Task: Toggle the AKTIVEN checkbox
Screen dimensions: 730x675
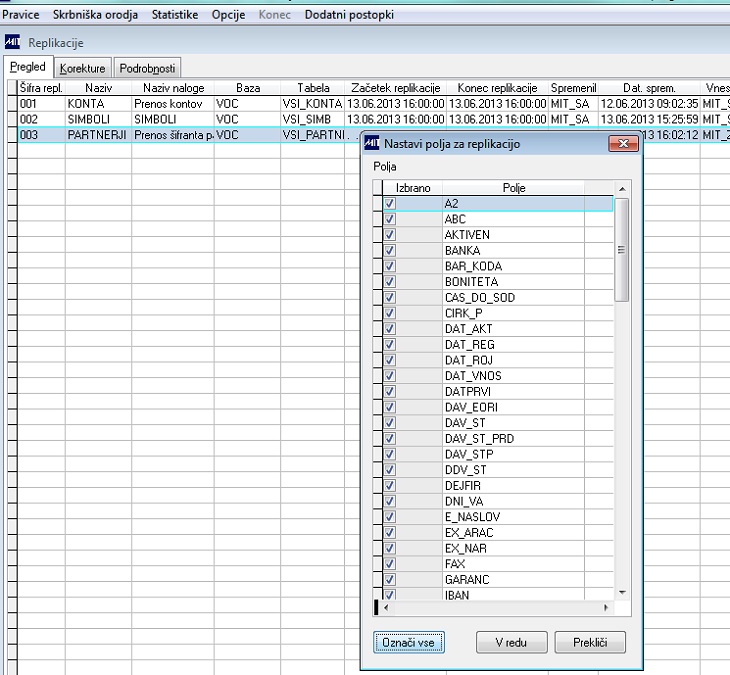Action: click(390, 235)
